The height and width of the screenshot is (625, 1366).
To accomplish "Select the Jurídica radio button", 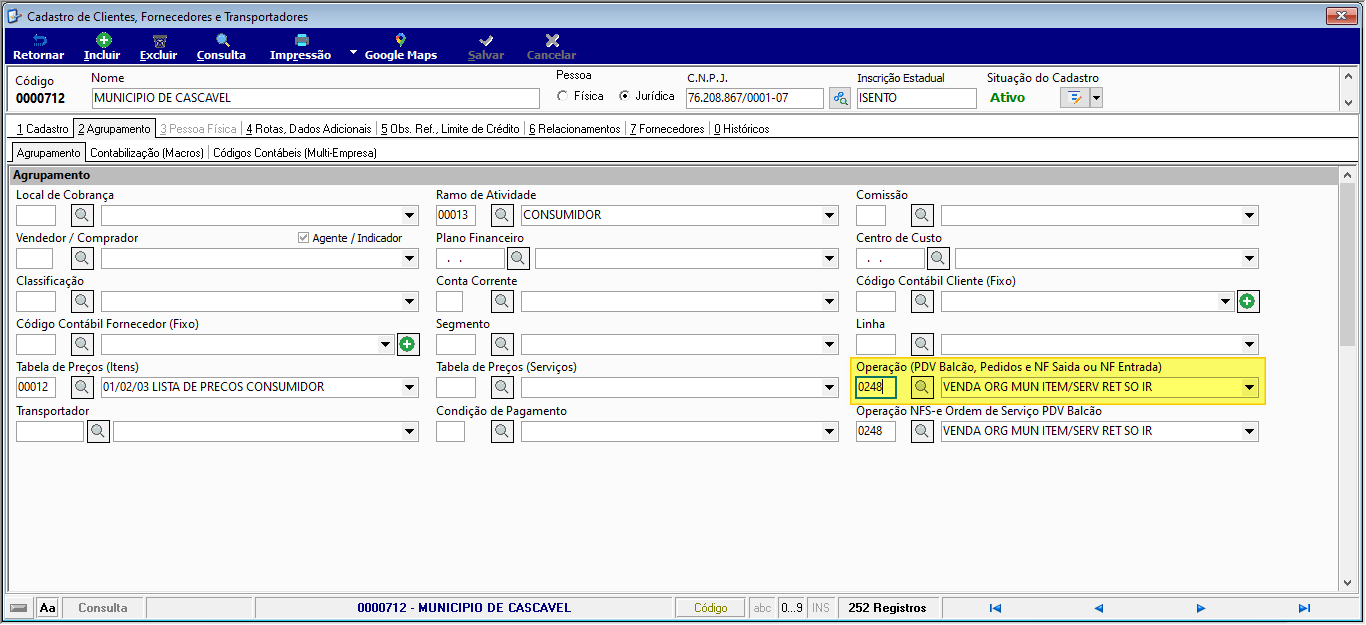I will 625,96.
